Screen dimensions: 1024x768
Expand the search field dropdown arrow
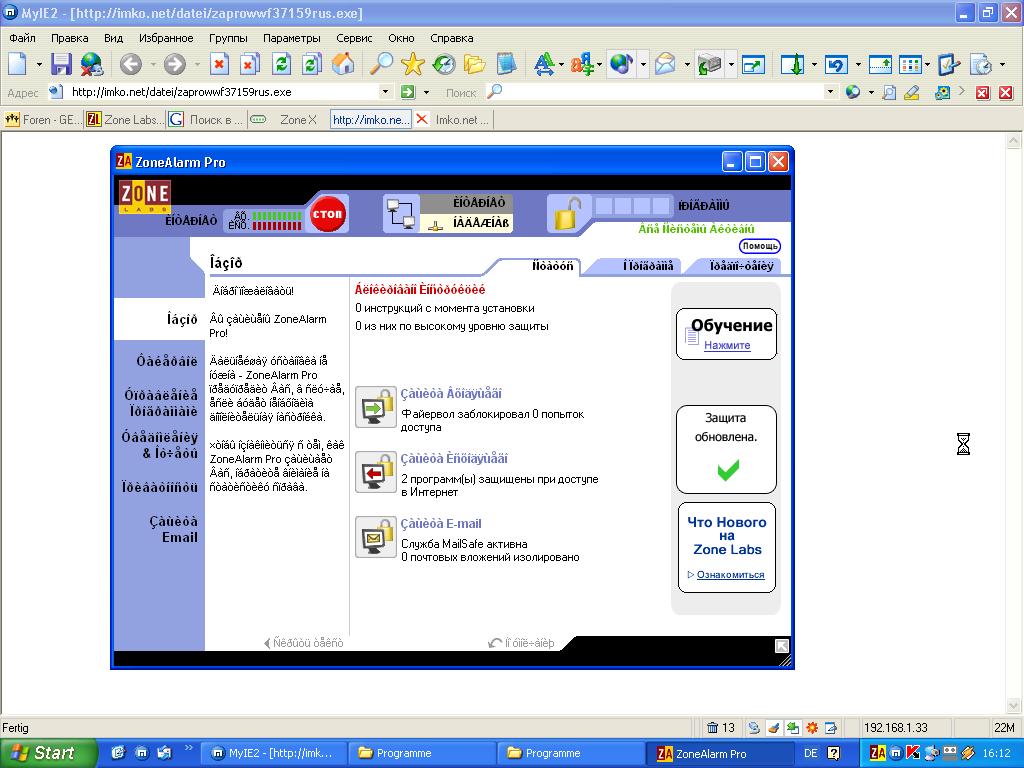coord(830,92)
